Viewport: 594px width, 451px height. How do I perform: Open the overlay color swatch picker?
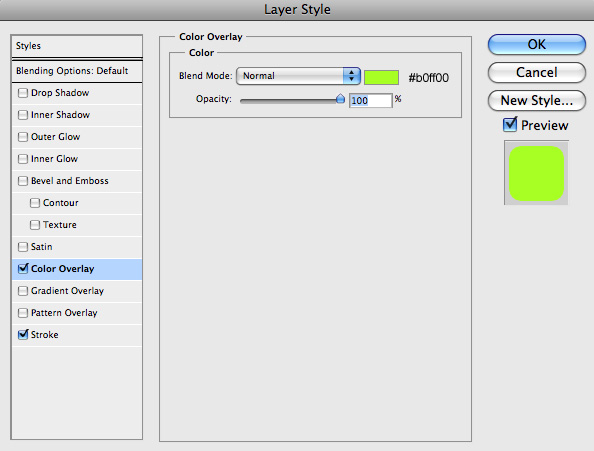381,77
